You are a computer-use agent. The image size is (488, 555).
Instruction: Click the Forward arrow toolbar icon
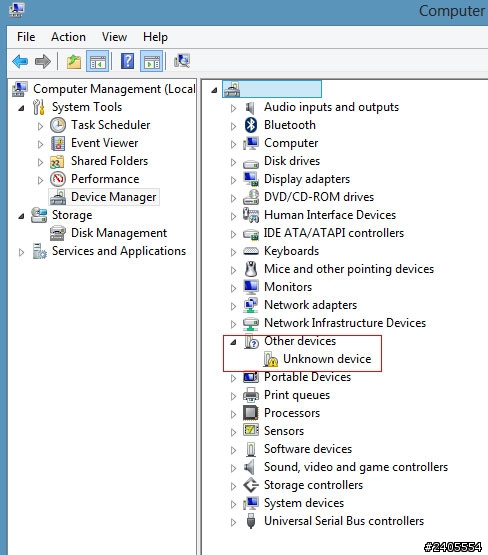pos(43,62)
